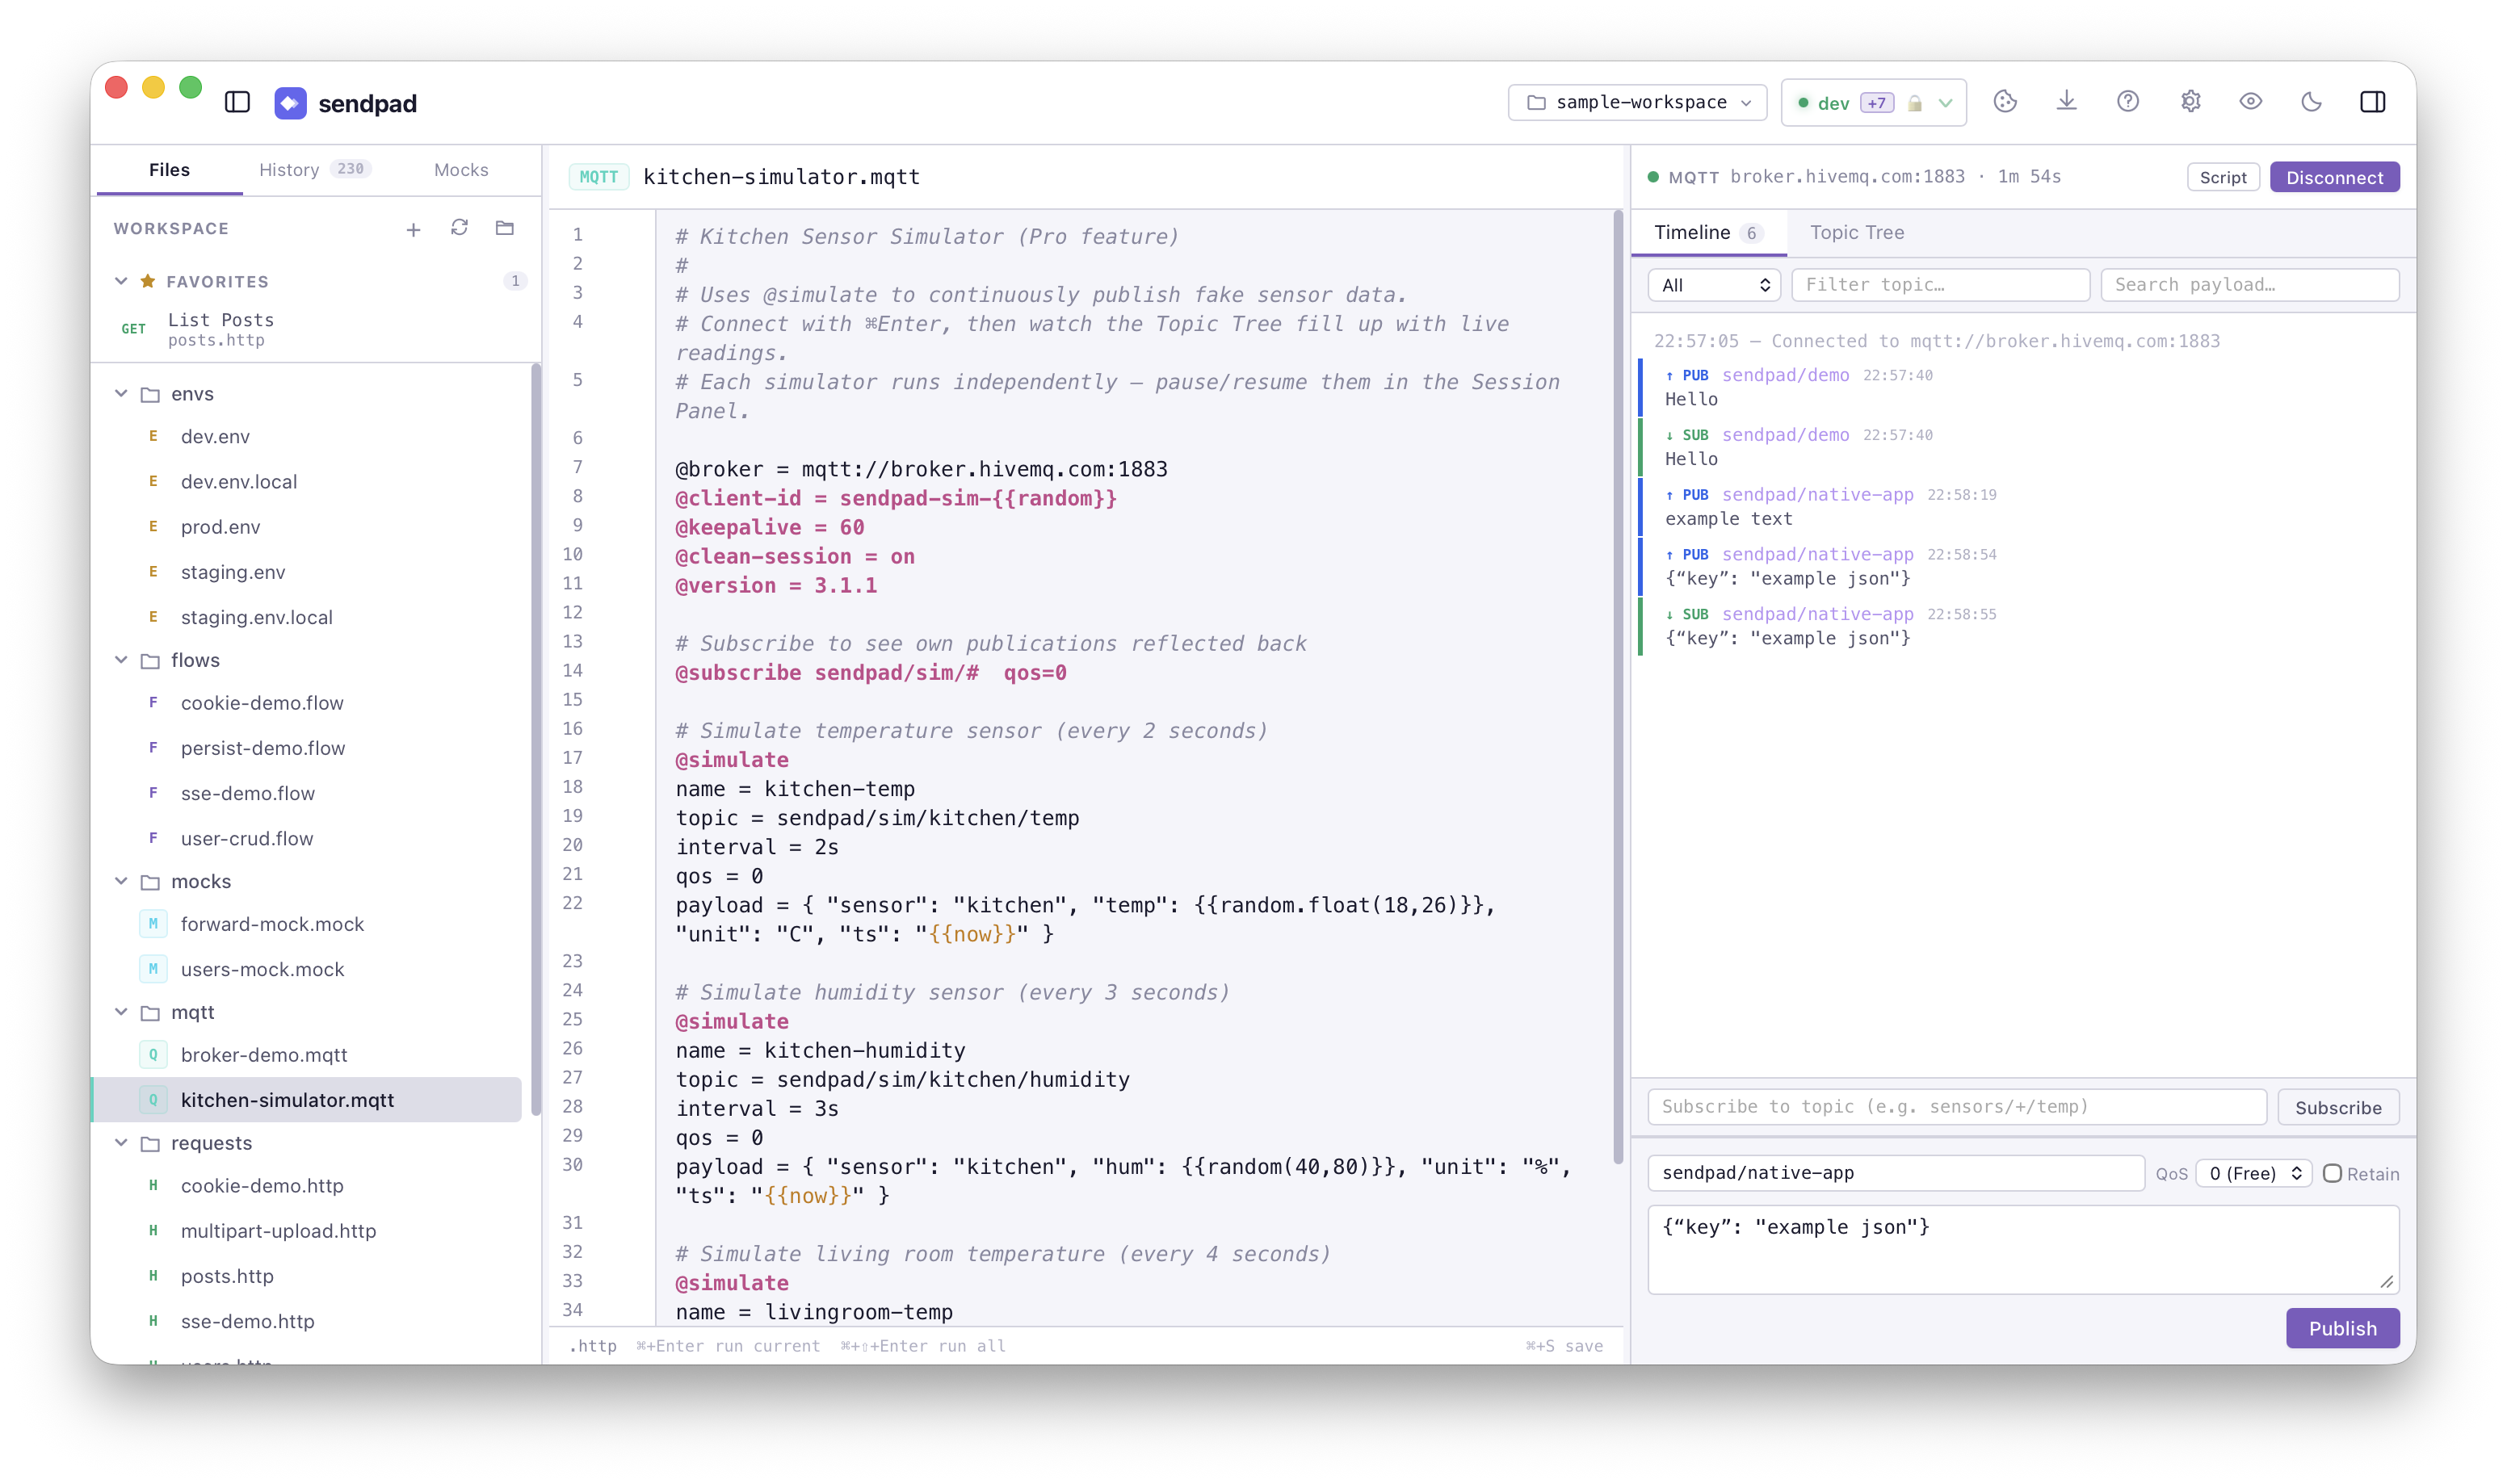This screenshot has width=2507, height=1484.
Task: Click the lock icon next to dev
Action: tap(1915, 103)
